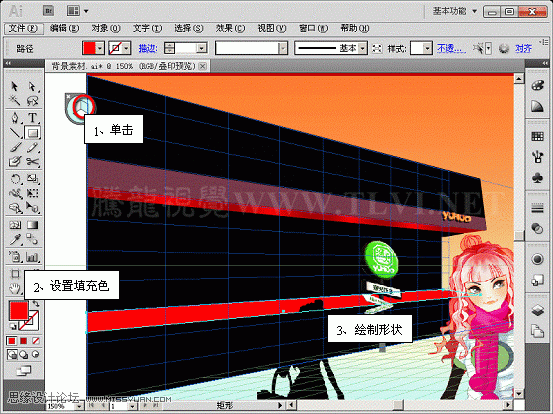This screenshot has height=414, width=553.
Task: Select the Eyedropper tool
Action: tap(15, 239)
